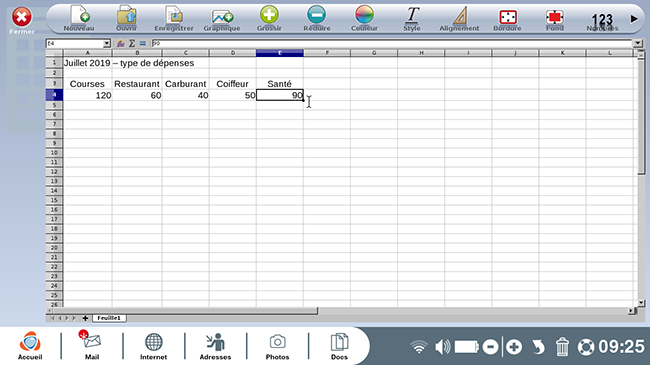This screenshot has width=650, height=365.
Task: Select the Feuille1 sheet tab
Action: [109, 318]
